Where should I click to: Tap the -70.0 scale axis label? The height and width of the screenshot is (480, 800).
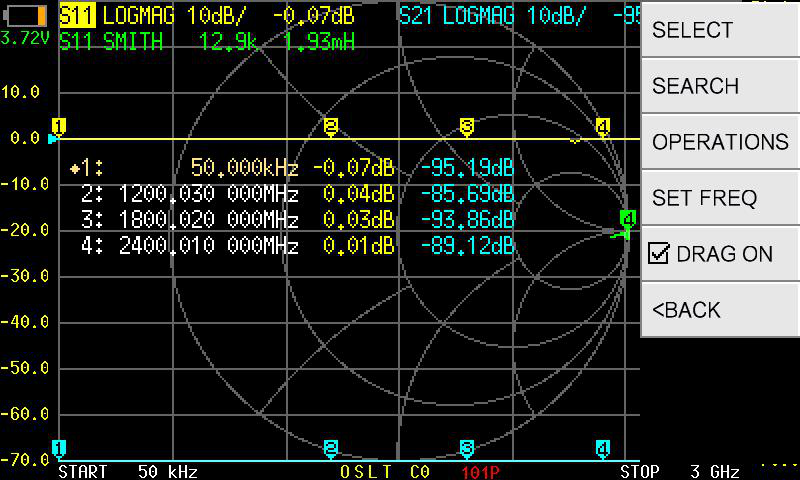click(25, 460)
